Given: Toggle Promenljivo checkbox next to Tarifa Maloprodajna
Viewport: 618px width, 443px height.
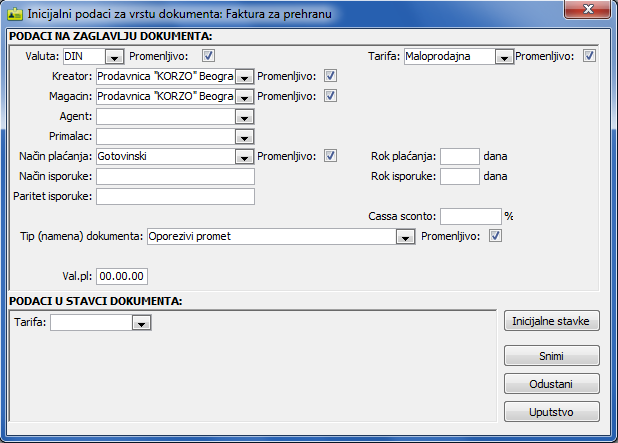Looking at the screenshot, I should 589,56.
